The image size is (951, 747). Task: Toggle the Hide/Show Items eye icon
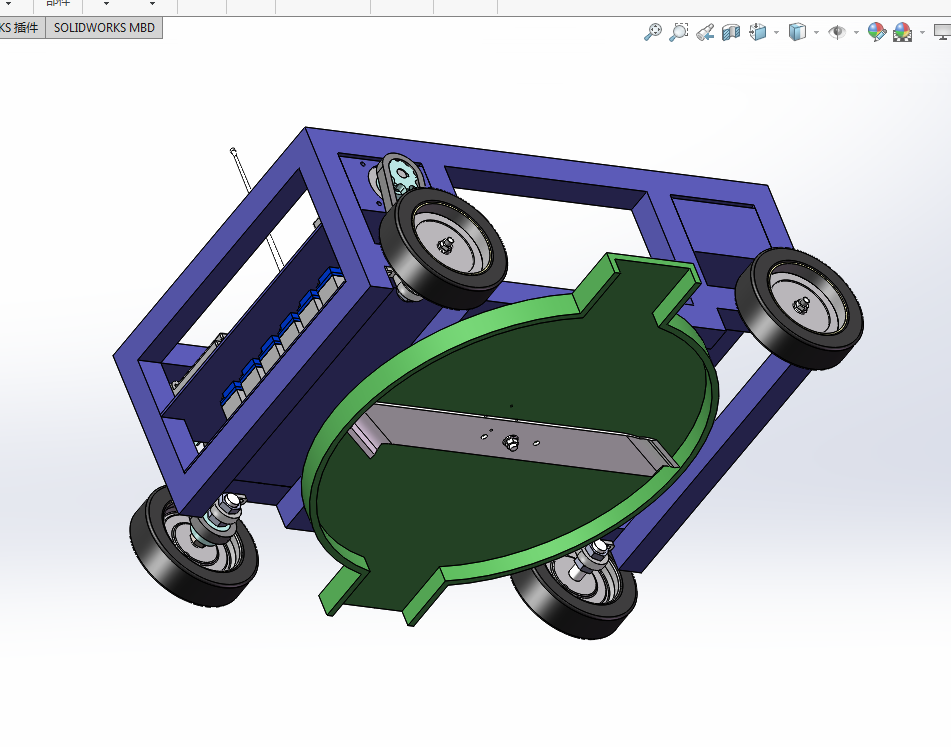[x=837, y=32]
